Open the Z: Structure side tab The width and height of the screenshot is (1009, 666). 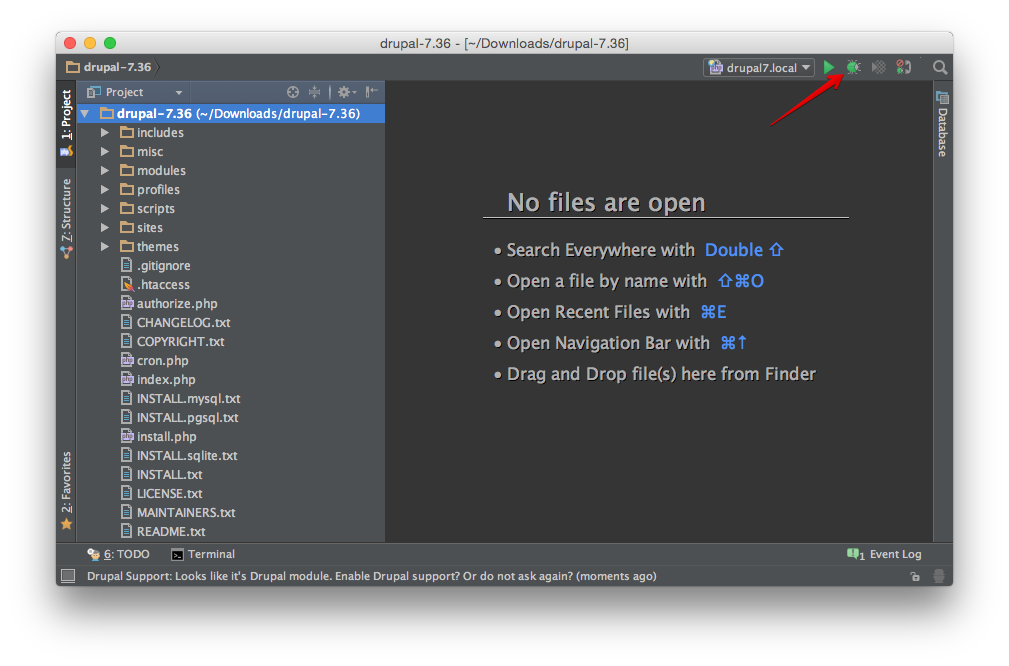tap(66, 219)
